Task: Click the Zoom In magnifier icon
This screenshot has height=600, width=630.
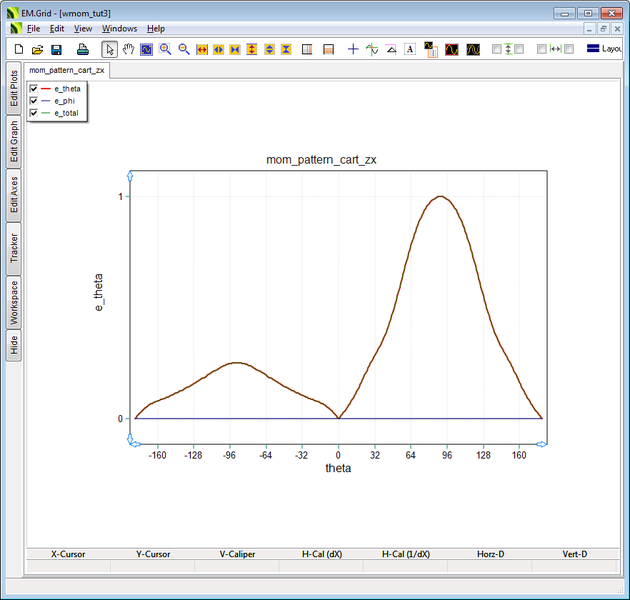Action: tap(165, 49)
